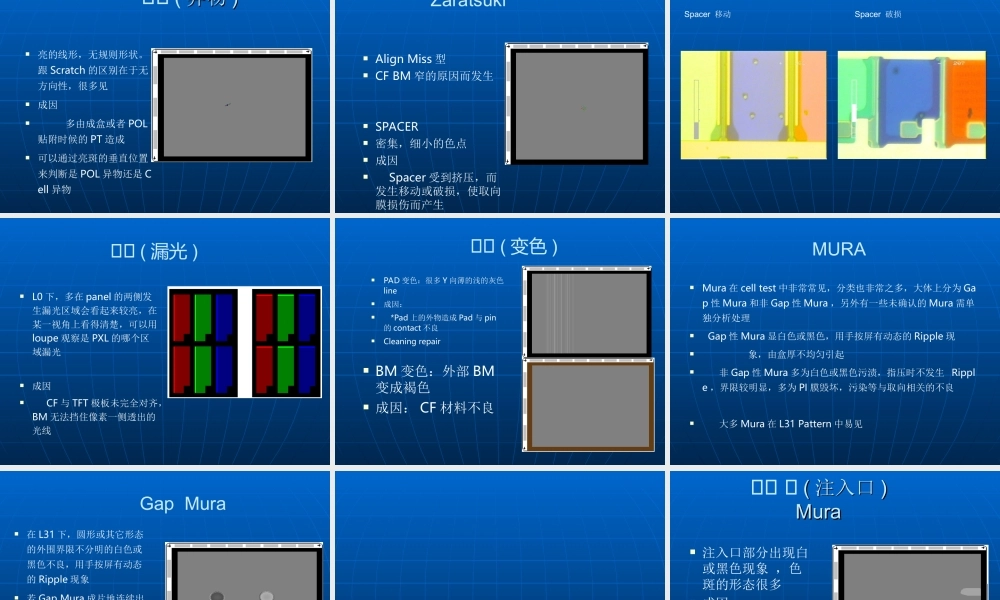Viewport: 1000px width, 600px height.
Task: Select the Zaratsuki slide thumbnail
Action: (x=499, y=106)
